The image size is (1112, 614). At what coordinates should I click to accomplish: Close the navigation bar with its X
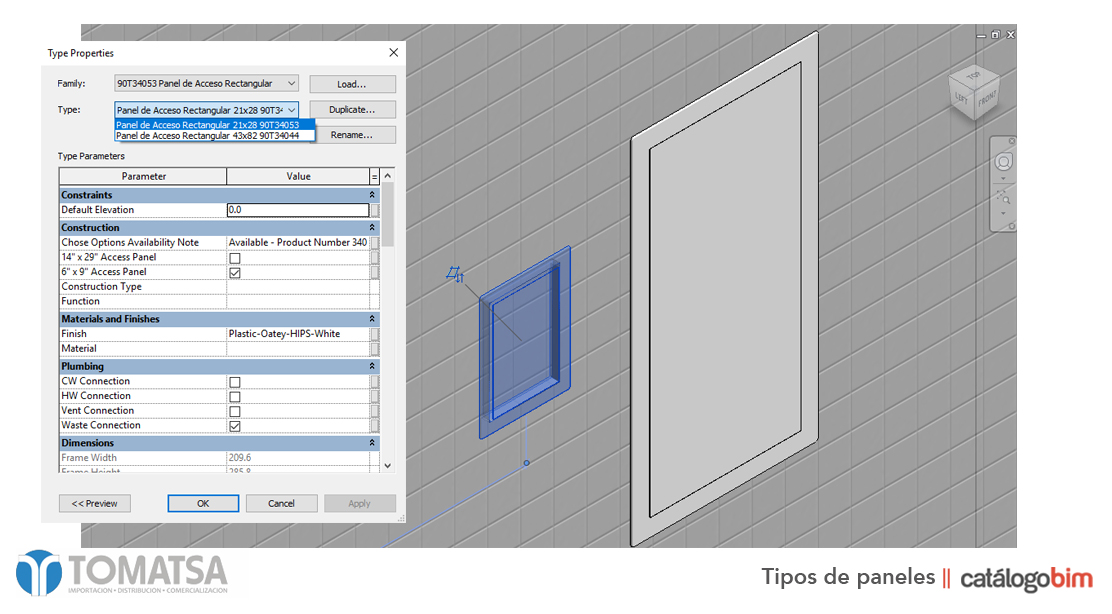[1012, 141]
